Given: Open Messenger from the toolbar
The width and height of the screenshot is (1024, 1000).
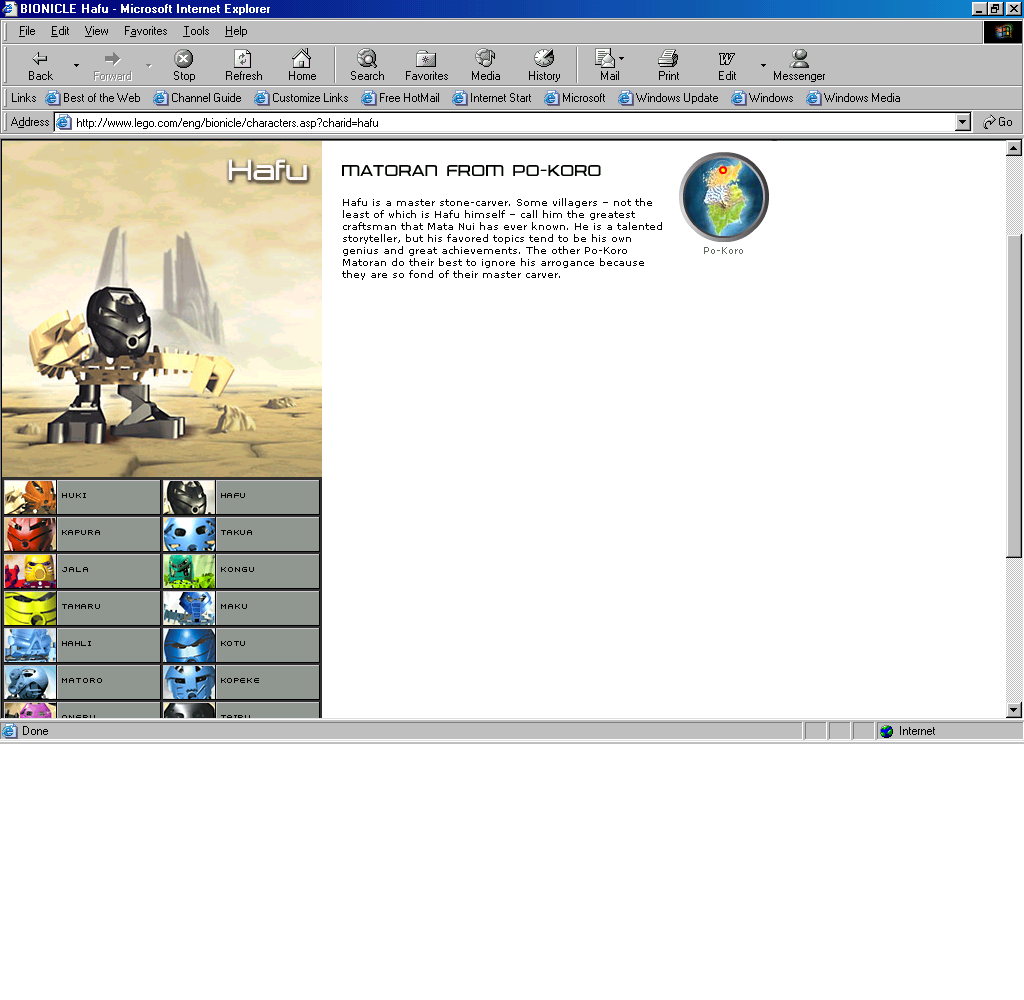Looking at the screenshot, I should pos(799,65).
